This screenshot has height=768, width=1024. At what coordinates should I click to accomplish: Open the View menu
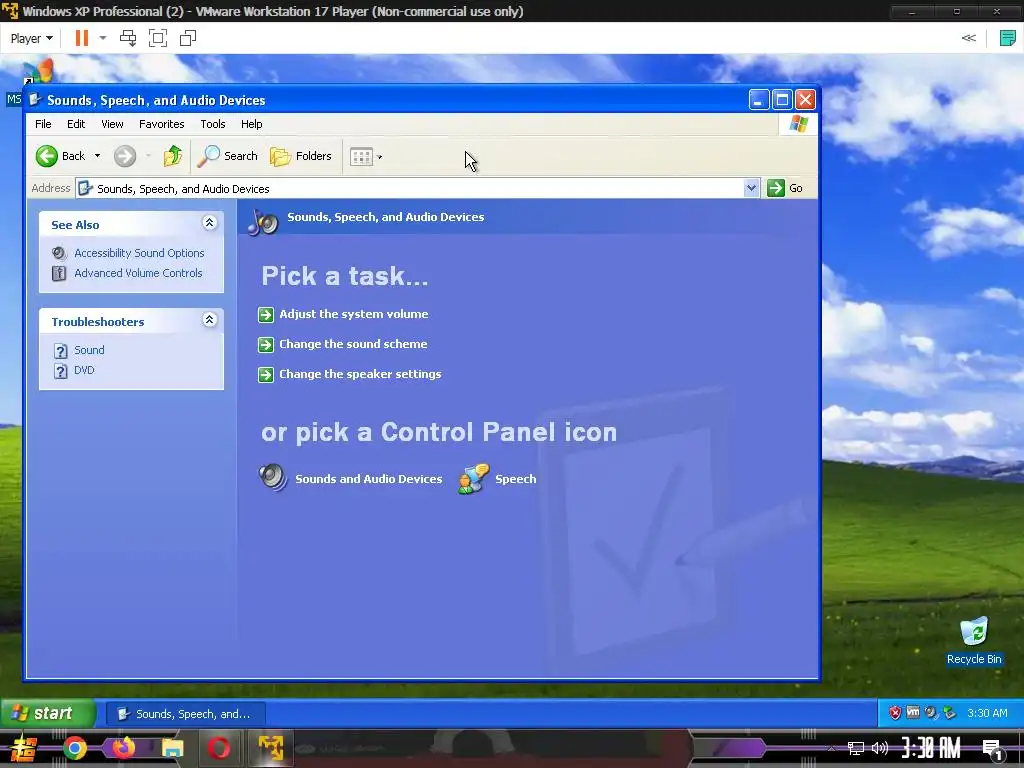click(x=112, y=124)
